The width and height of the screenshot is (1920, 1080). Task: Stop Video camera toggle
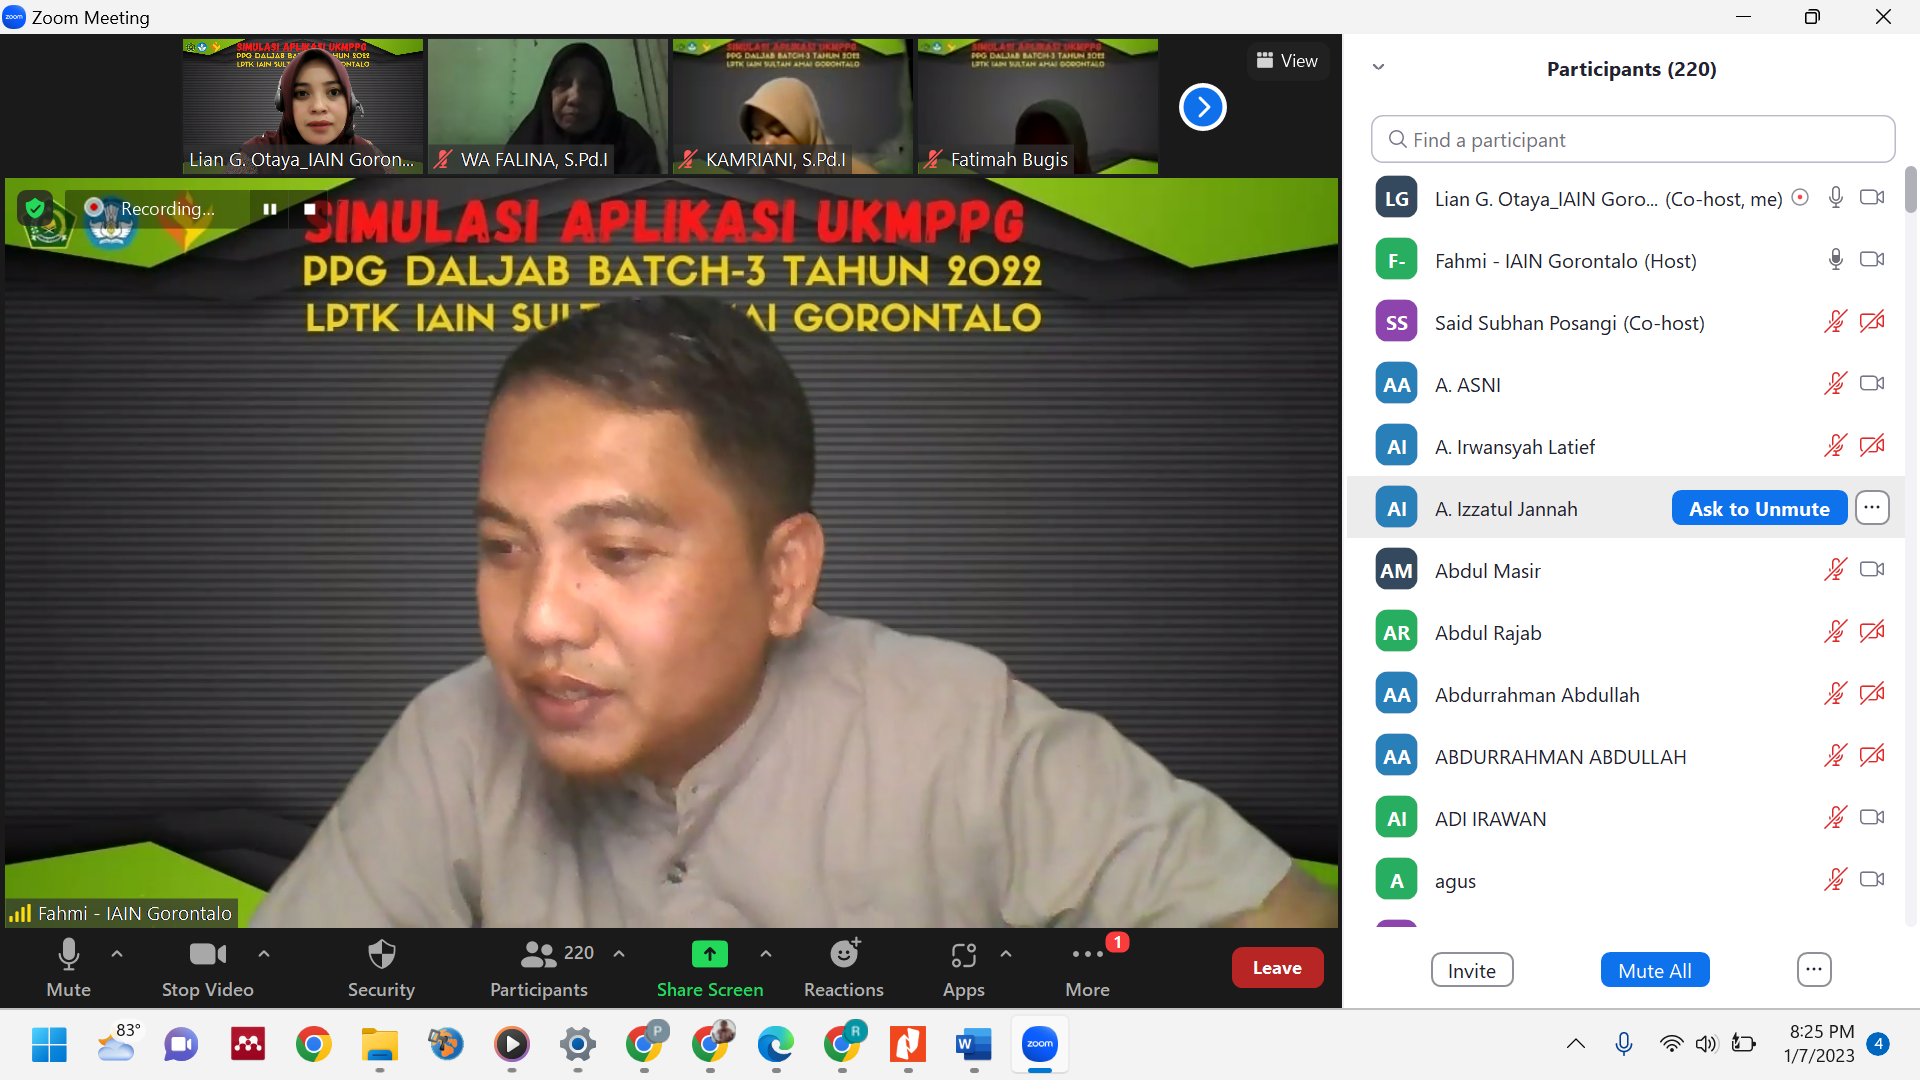(x=207, y=967)
